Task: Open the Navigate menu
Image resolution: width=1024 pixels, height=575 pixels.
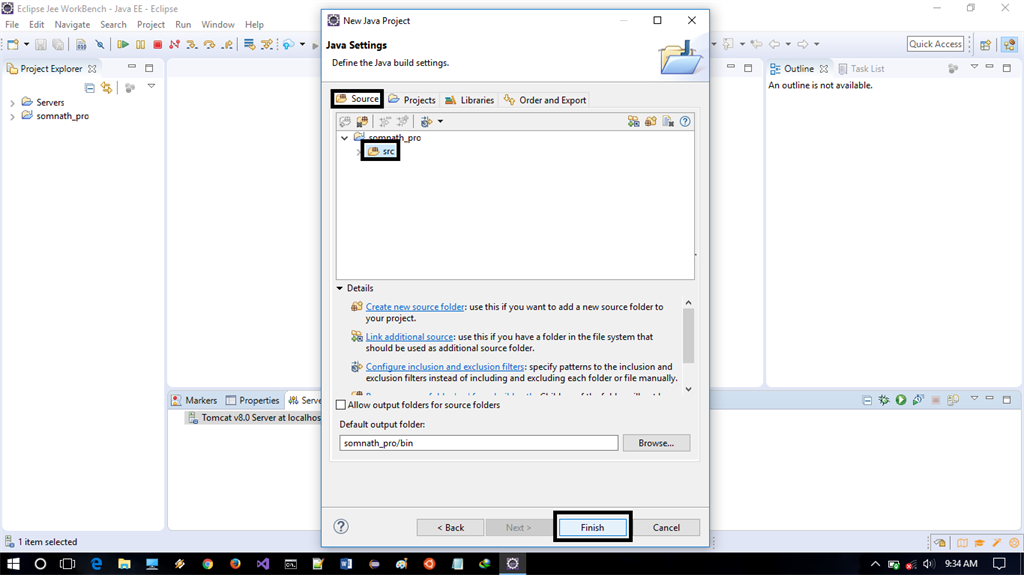Action: [x=72, y=24]
